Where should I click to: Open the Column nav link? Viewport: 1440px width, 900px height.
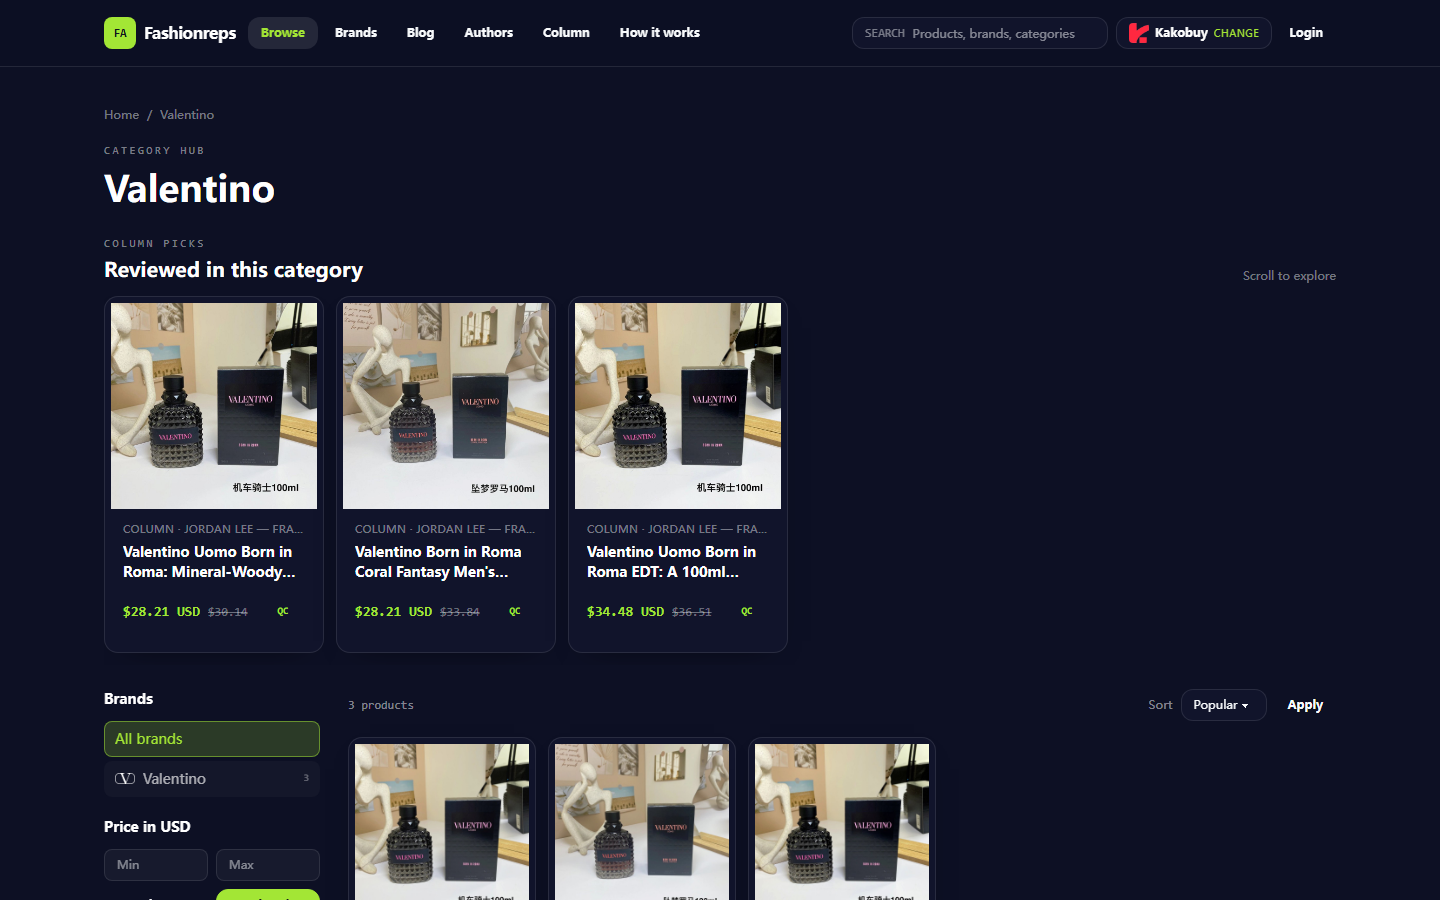(566, 33)
